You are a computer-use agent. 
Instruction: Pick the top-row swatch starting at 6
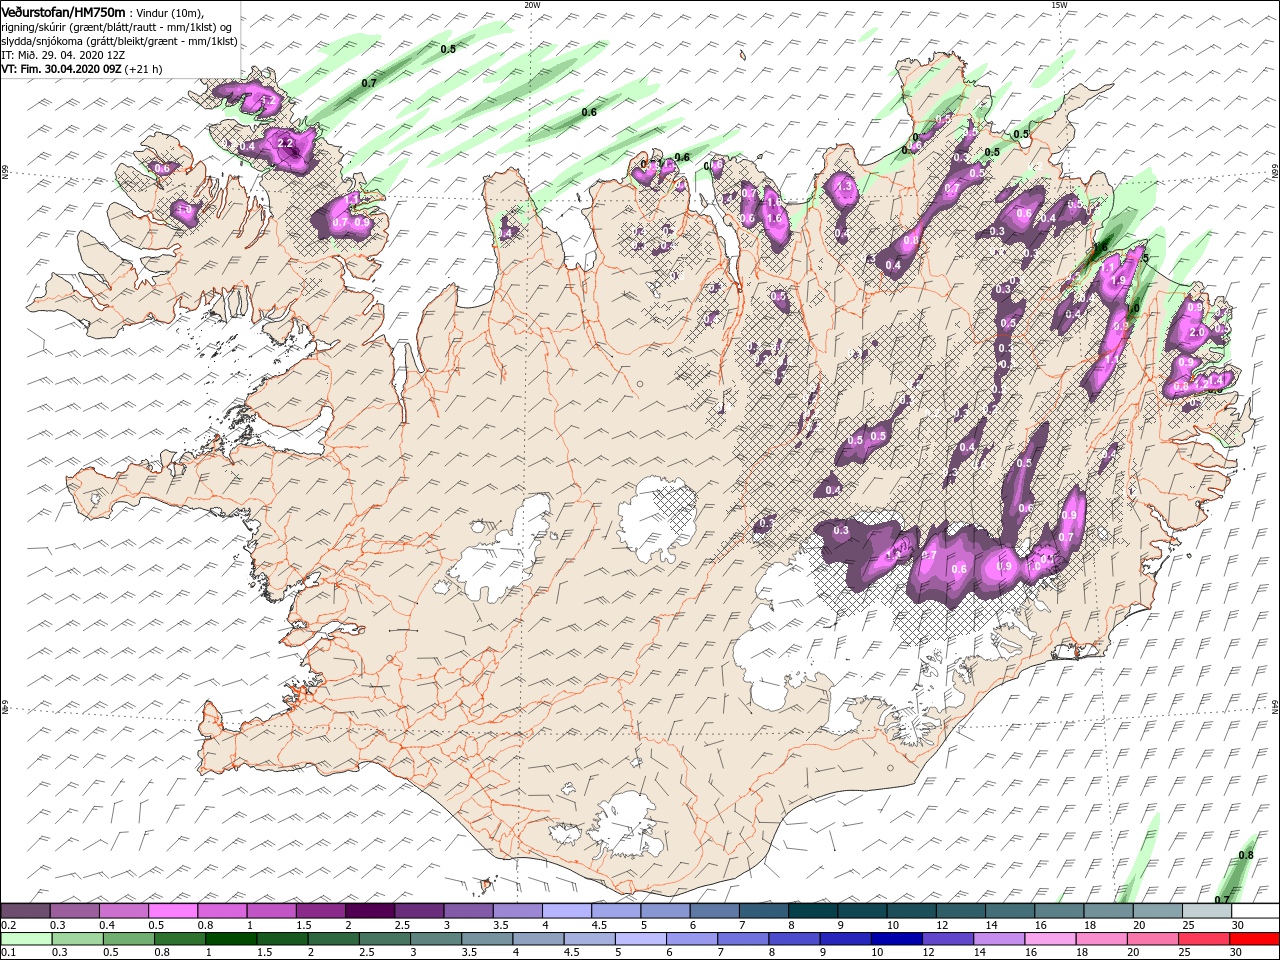coord(714,911)
